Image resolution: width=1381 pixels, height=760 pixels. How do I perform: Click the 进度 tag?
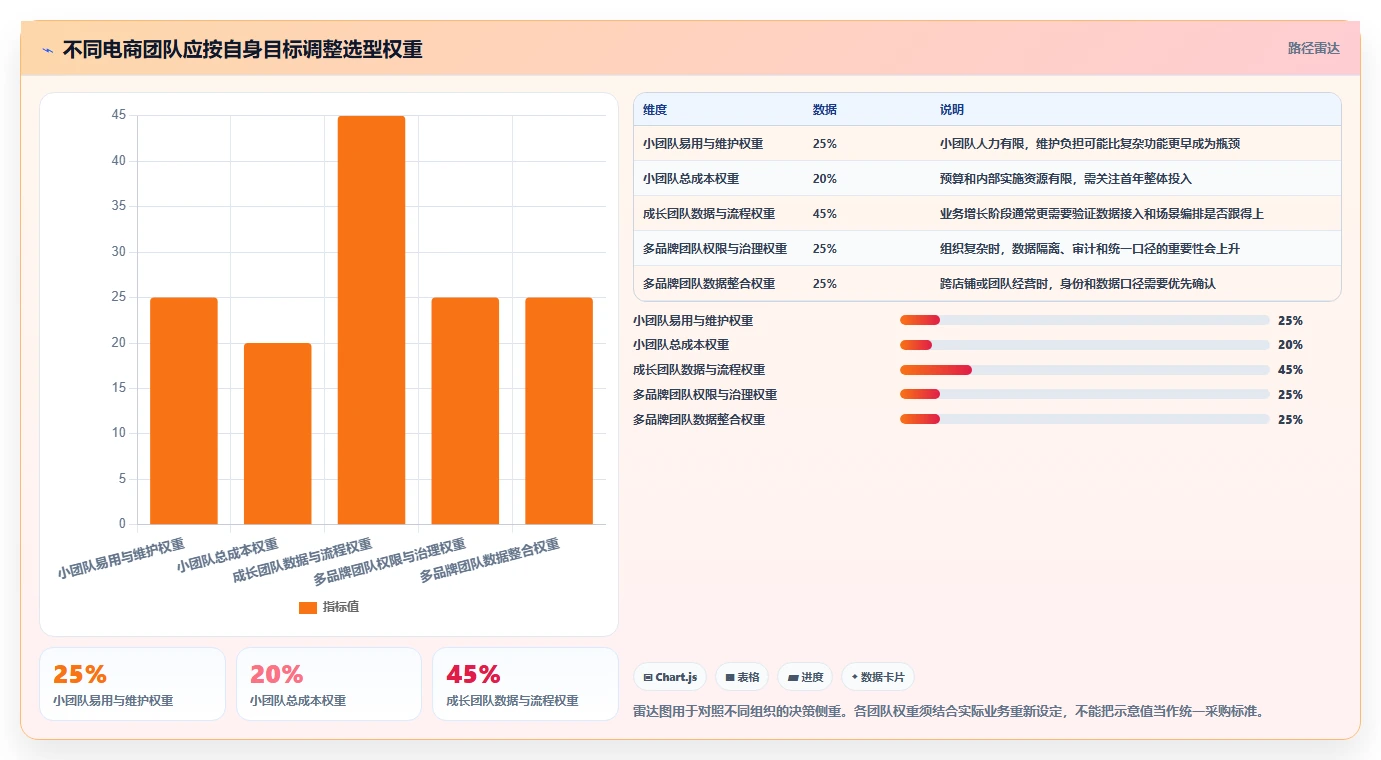[805, 677]
